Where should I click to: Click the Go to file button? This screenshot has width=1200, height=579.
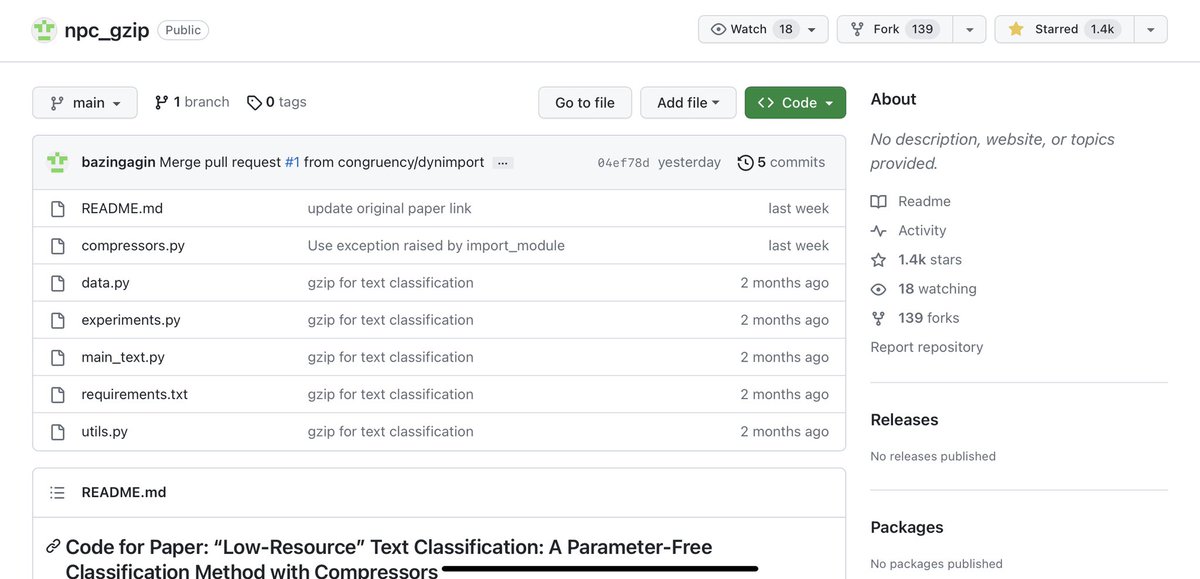tap(585, 102)
